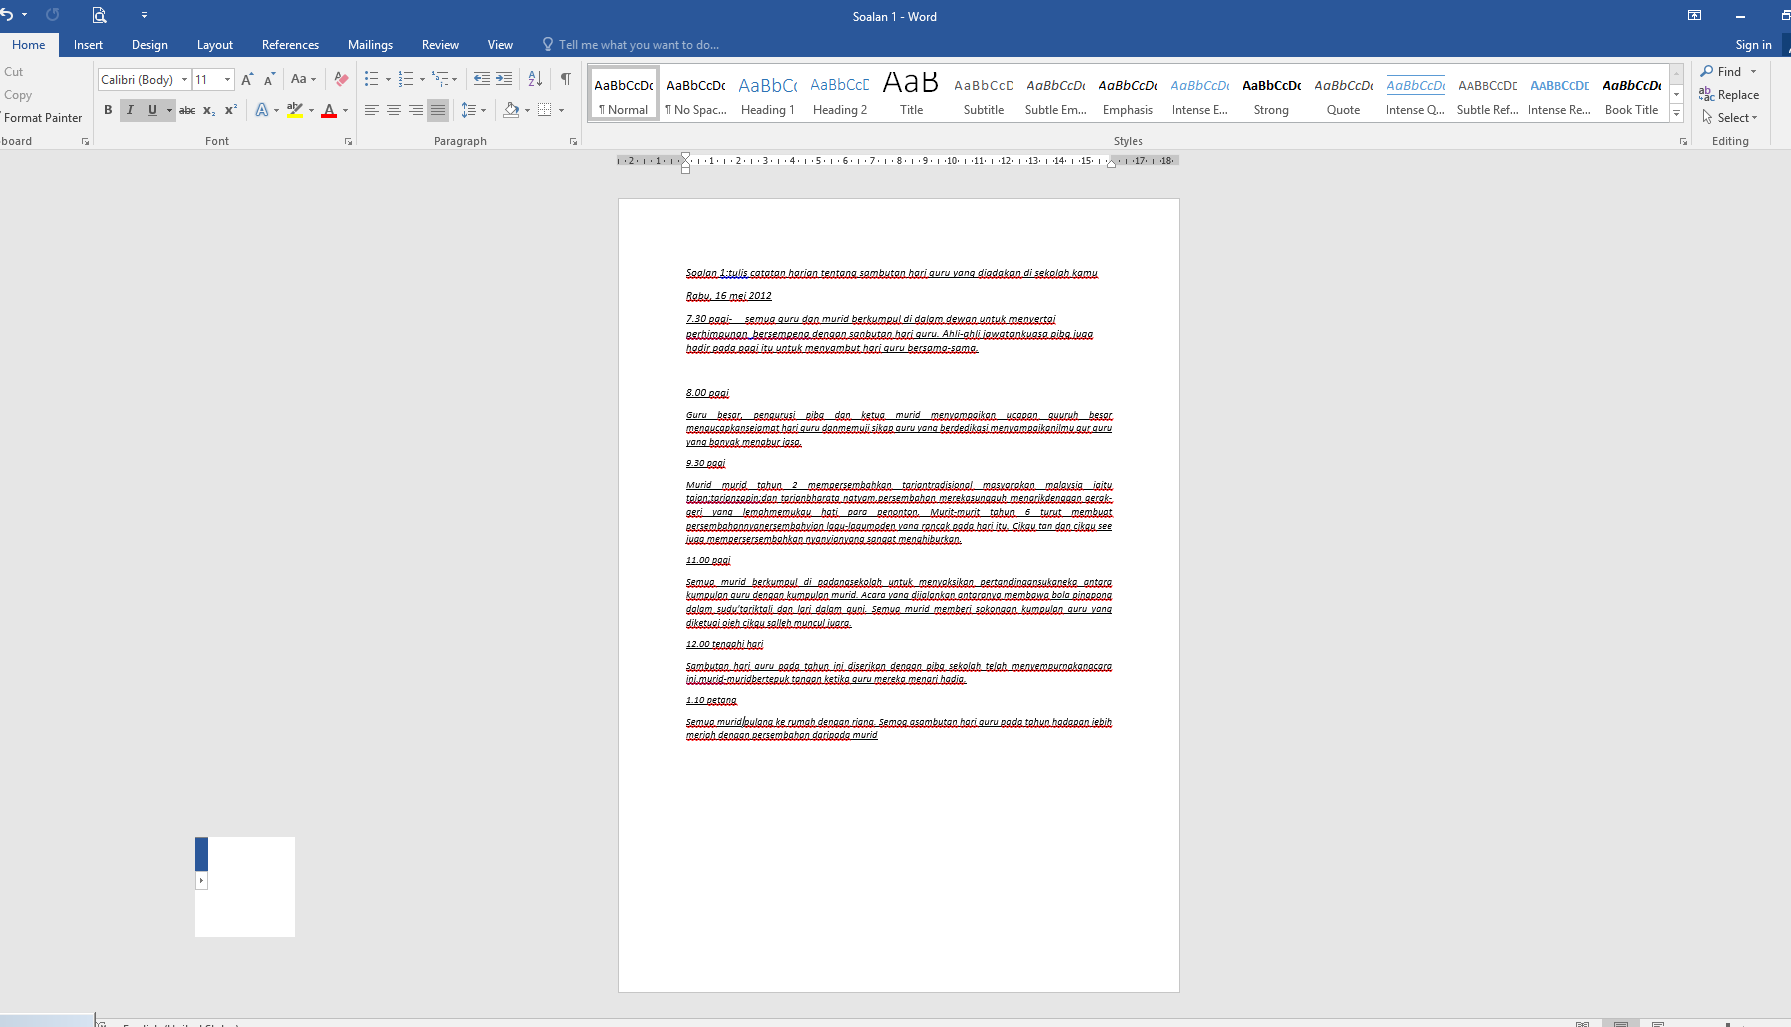Viewport: 1791px width, 1027px height.
Task: Switch to the Layout tab
Action: coord(214,45)
